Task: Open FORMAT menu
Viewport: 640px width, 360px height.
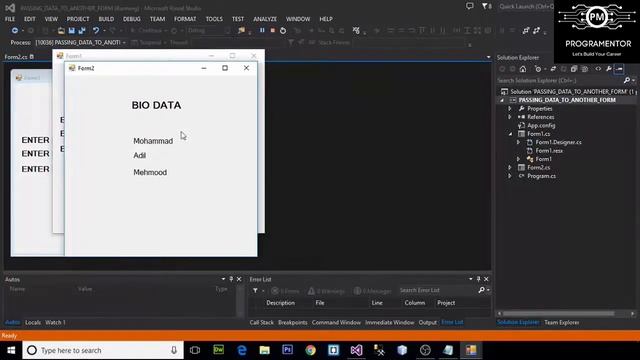Action: (185, 19)
